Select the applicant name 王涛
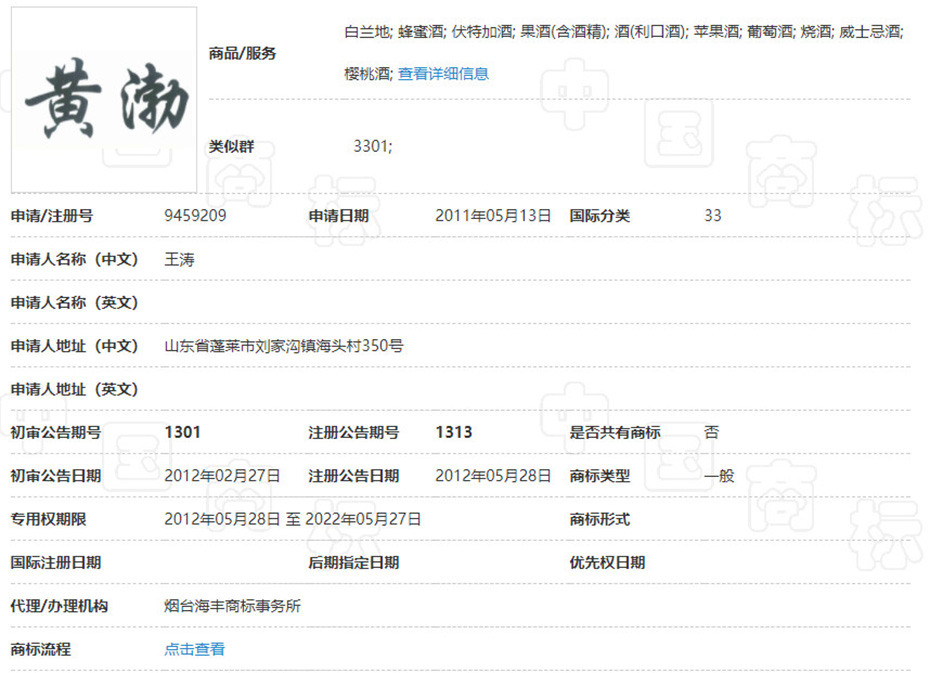Screen dimensions: 930x673 (x=179, y=259)
